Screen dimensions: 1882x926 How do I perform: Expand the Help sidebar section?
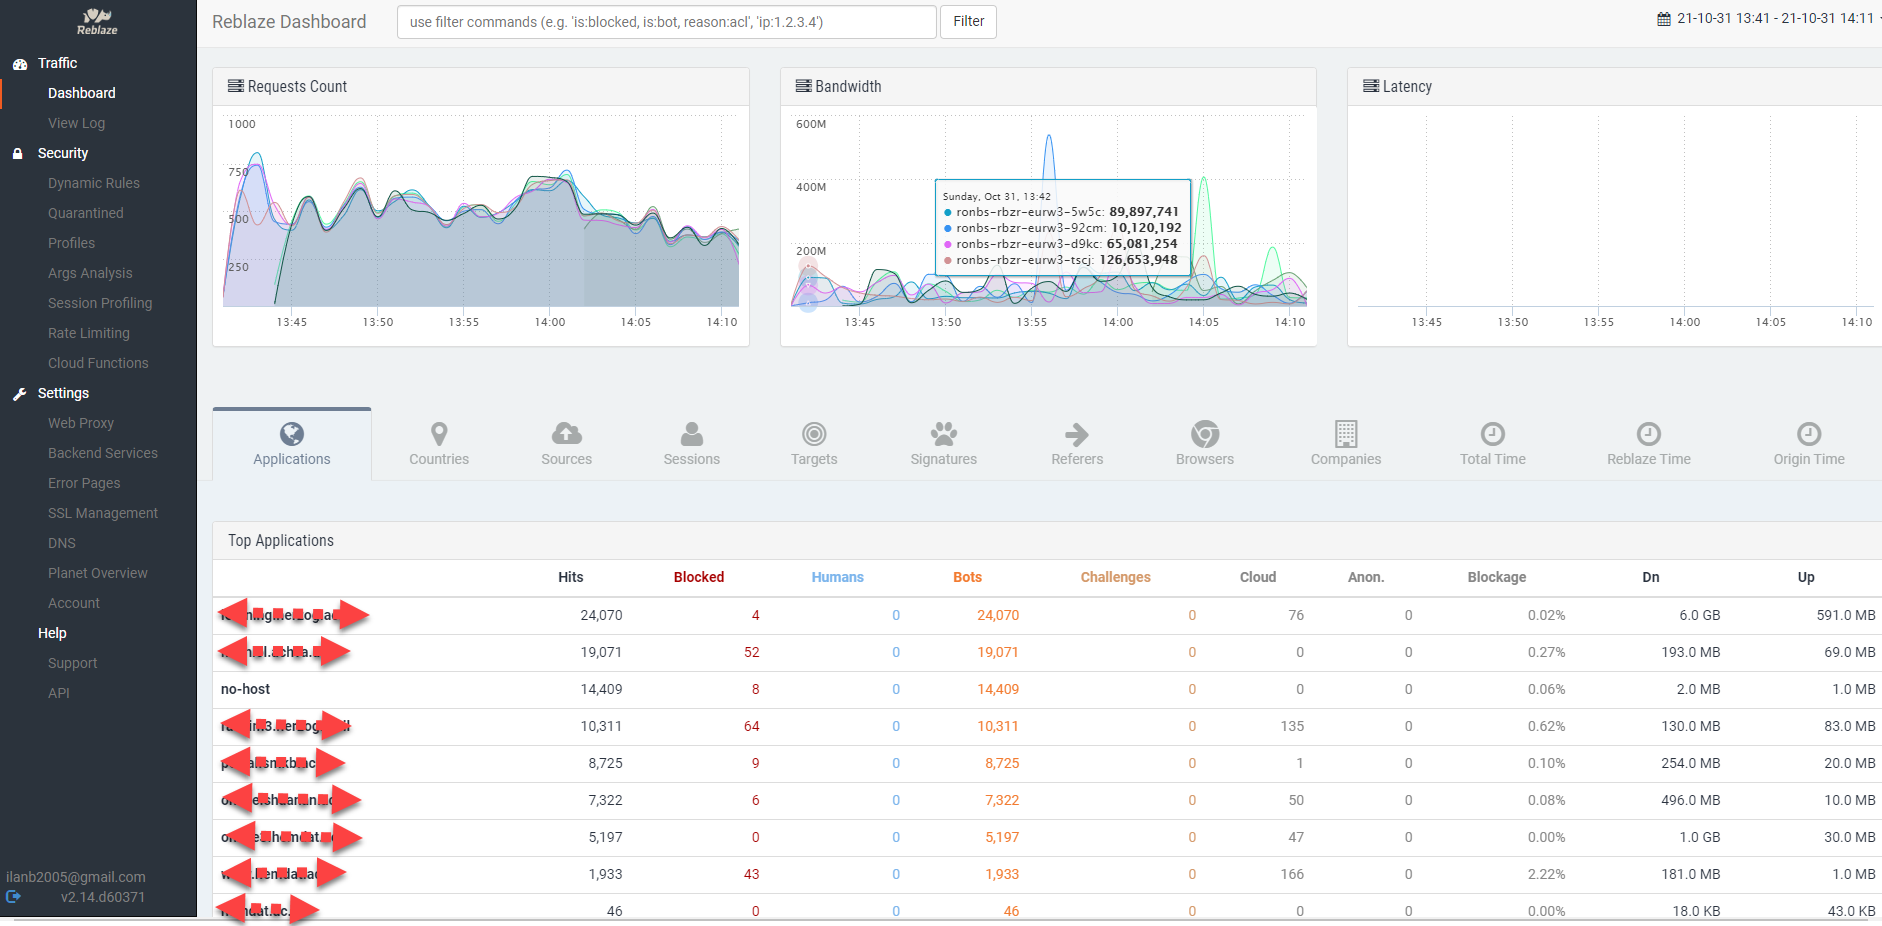point(52,633)
